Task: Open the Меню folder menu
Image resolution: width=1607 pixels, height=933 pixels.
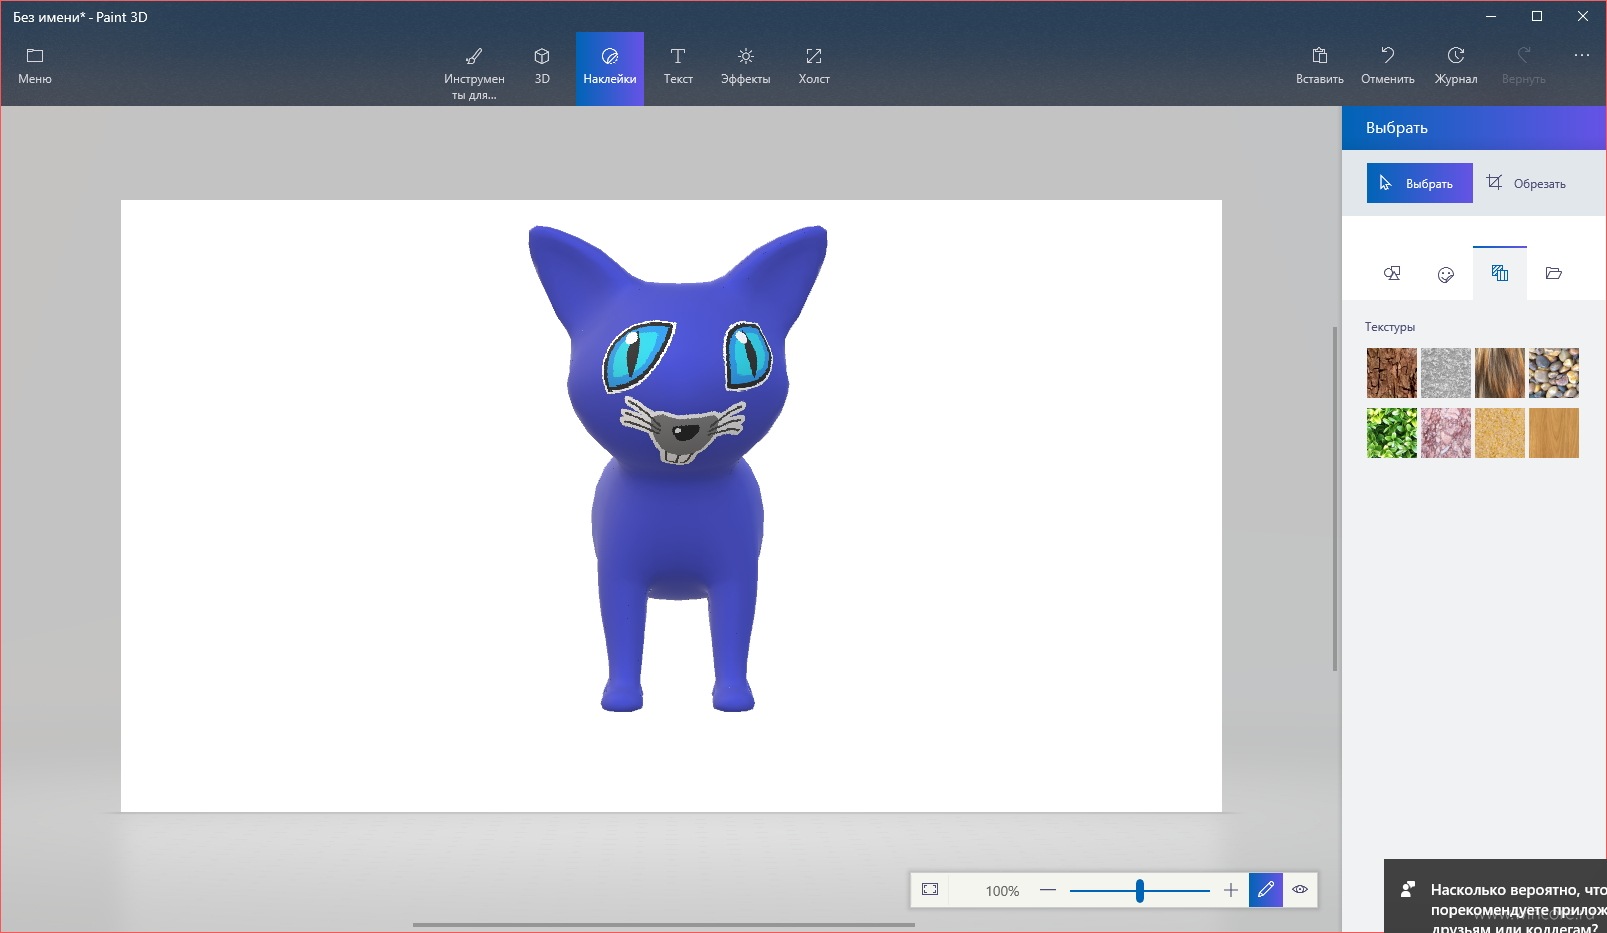Action: tap(35, 67)
